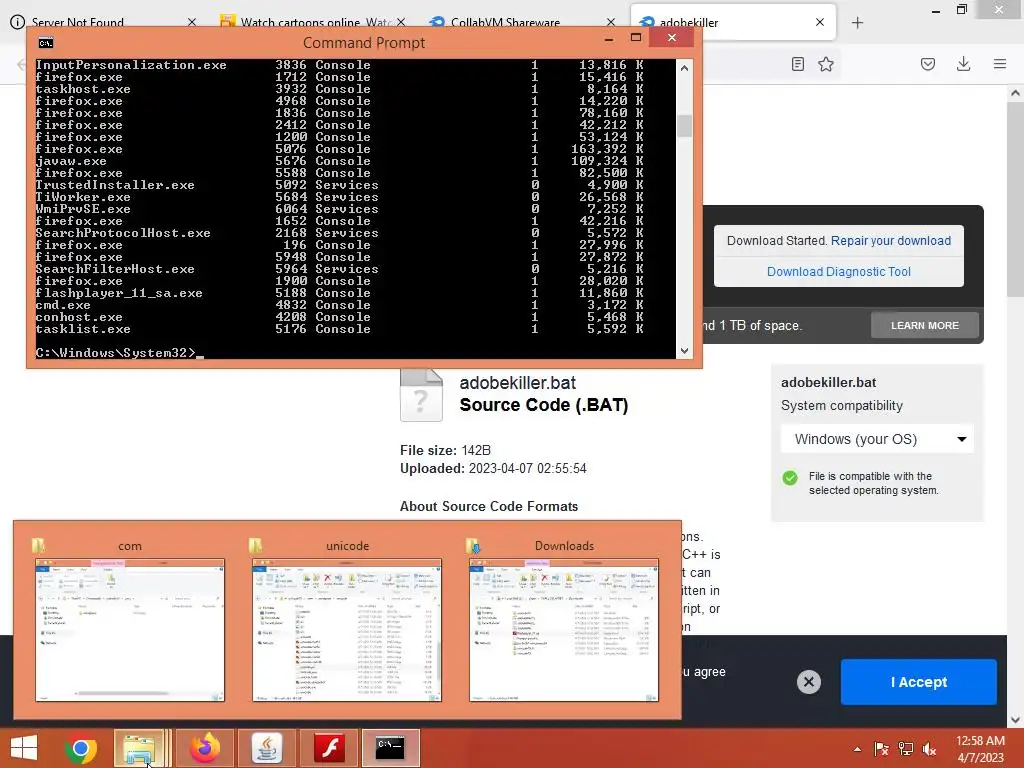The height and width of the screenshot is (768, 1024).
Task: Click the File Explorer taskbar icon
Action: [142, 748]
